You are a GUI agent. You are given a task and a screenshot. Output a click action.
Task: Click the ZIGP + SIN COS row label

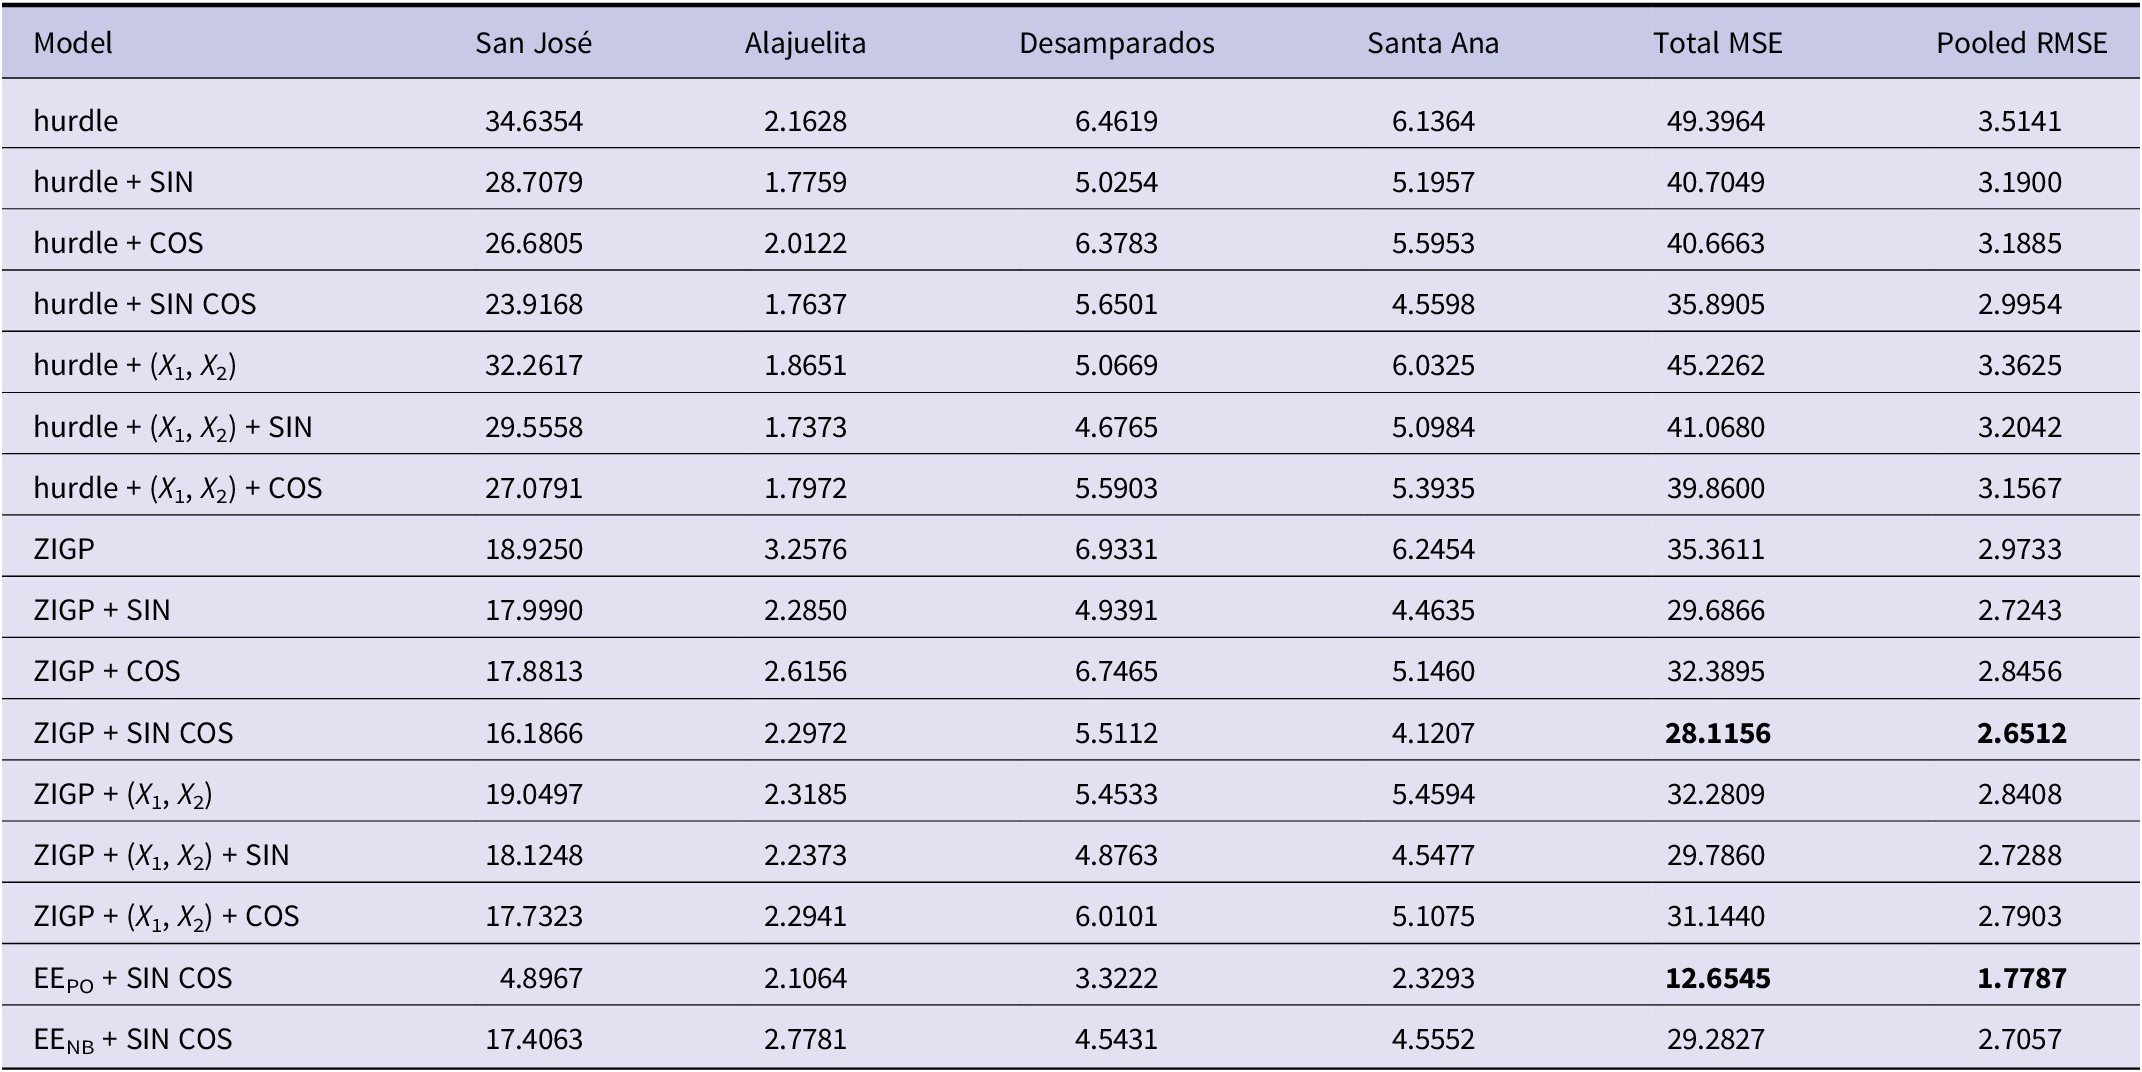pyautogui.click(x=133, y=733)
